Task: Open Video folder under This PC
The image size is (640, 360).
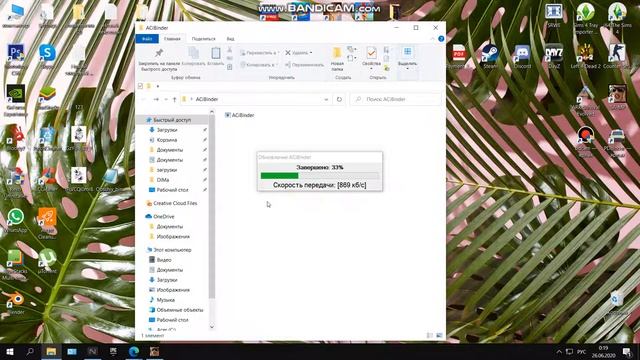Action: click(x=164, y=260)
